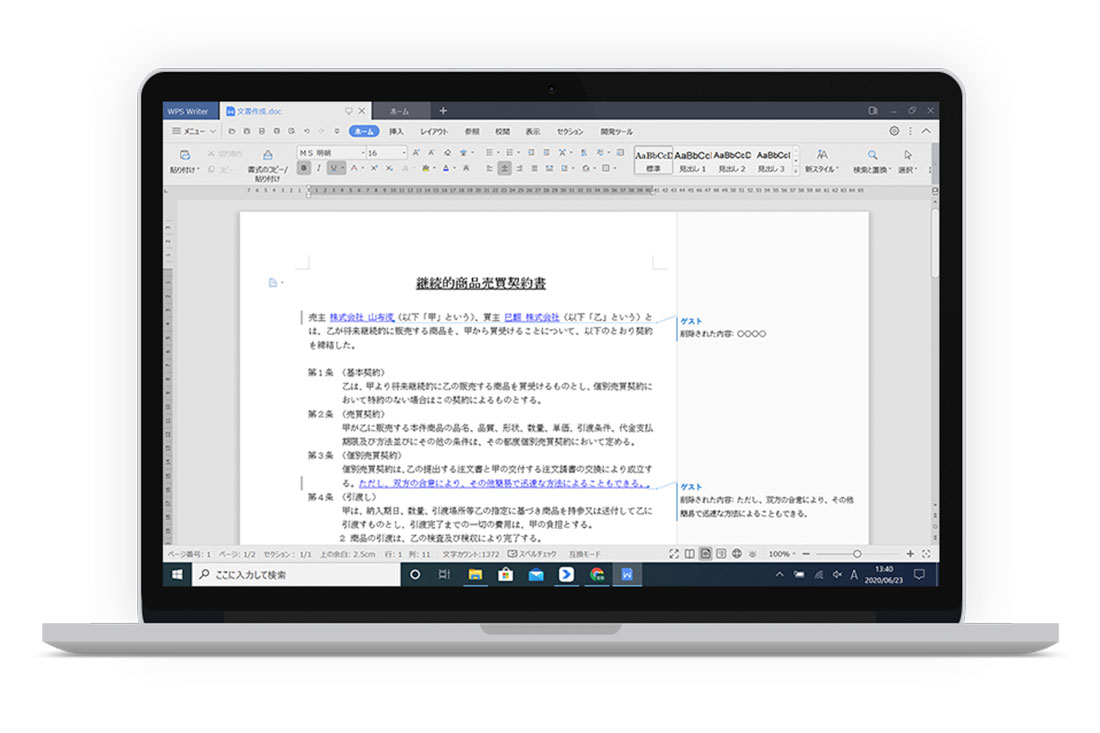Screen dimensions: 1100x733
Task: Open the 開発ツール ribbon tab
Action: tap(617, 132)
